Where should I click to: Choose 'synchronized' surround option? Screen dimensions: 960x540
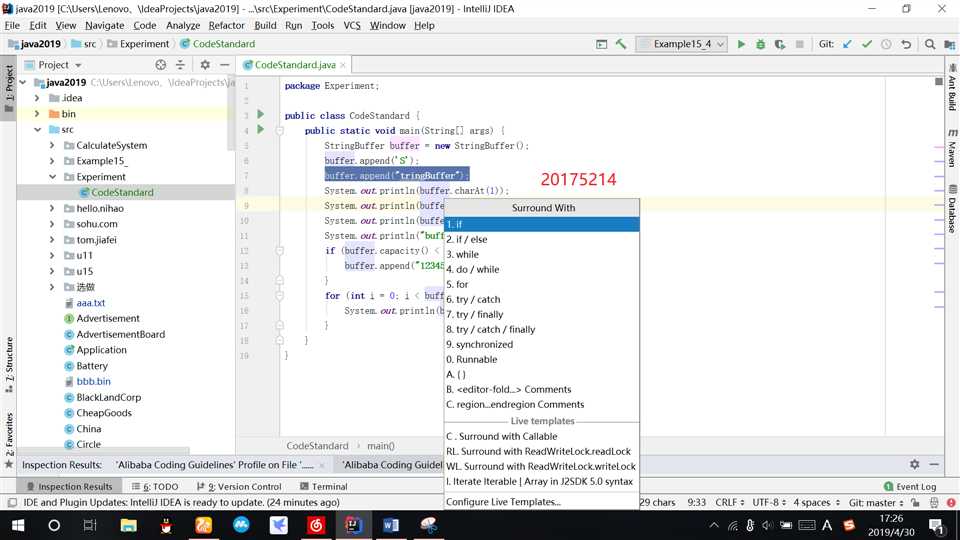coord(542,344)
